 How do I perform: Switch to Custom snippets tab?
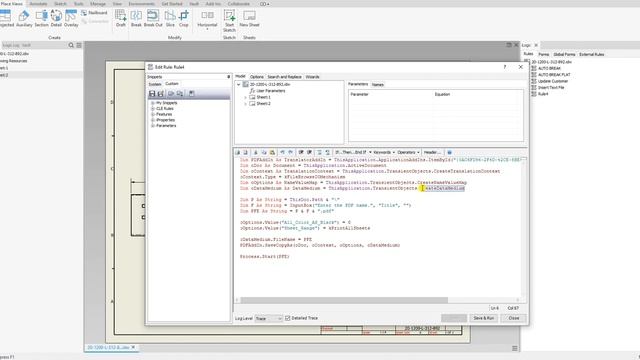click(171, 84)
